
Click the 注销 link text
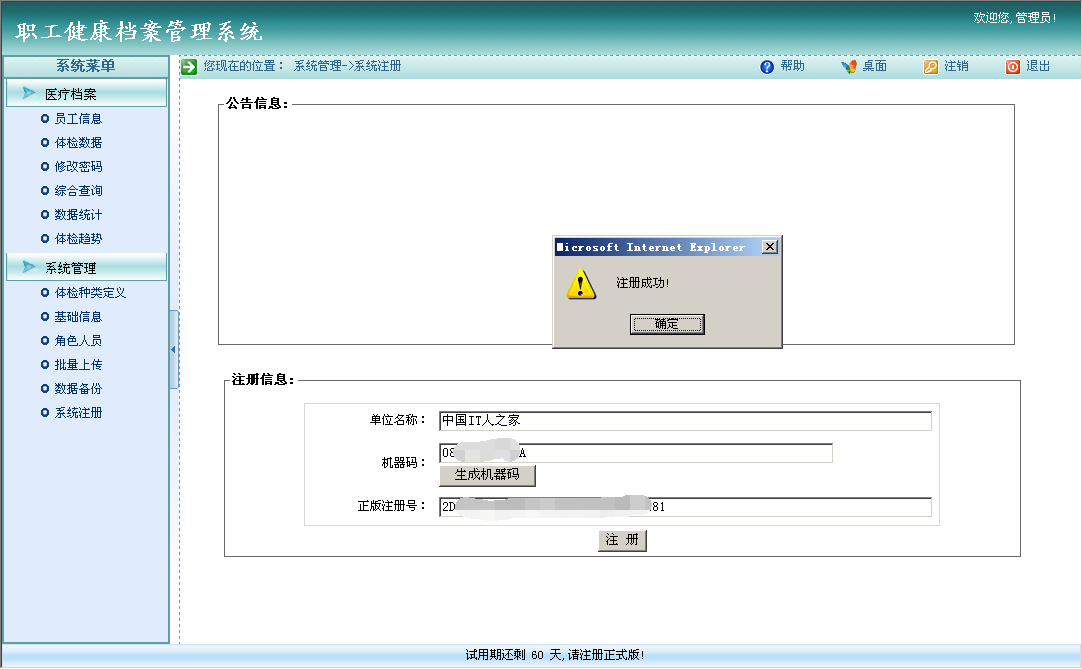click(956, 66)
